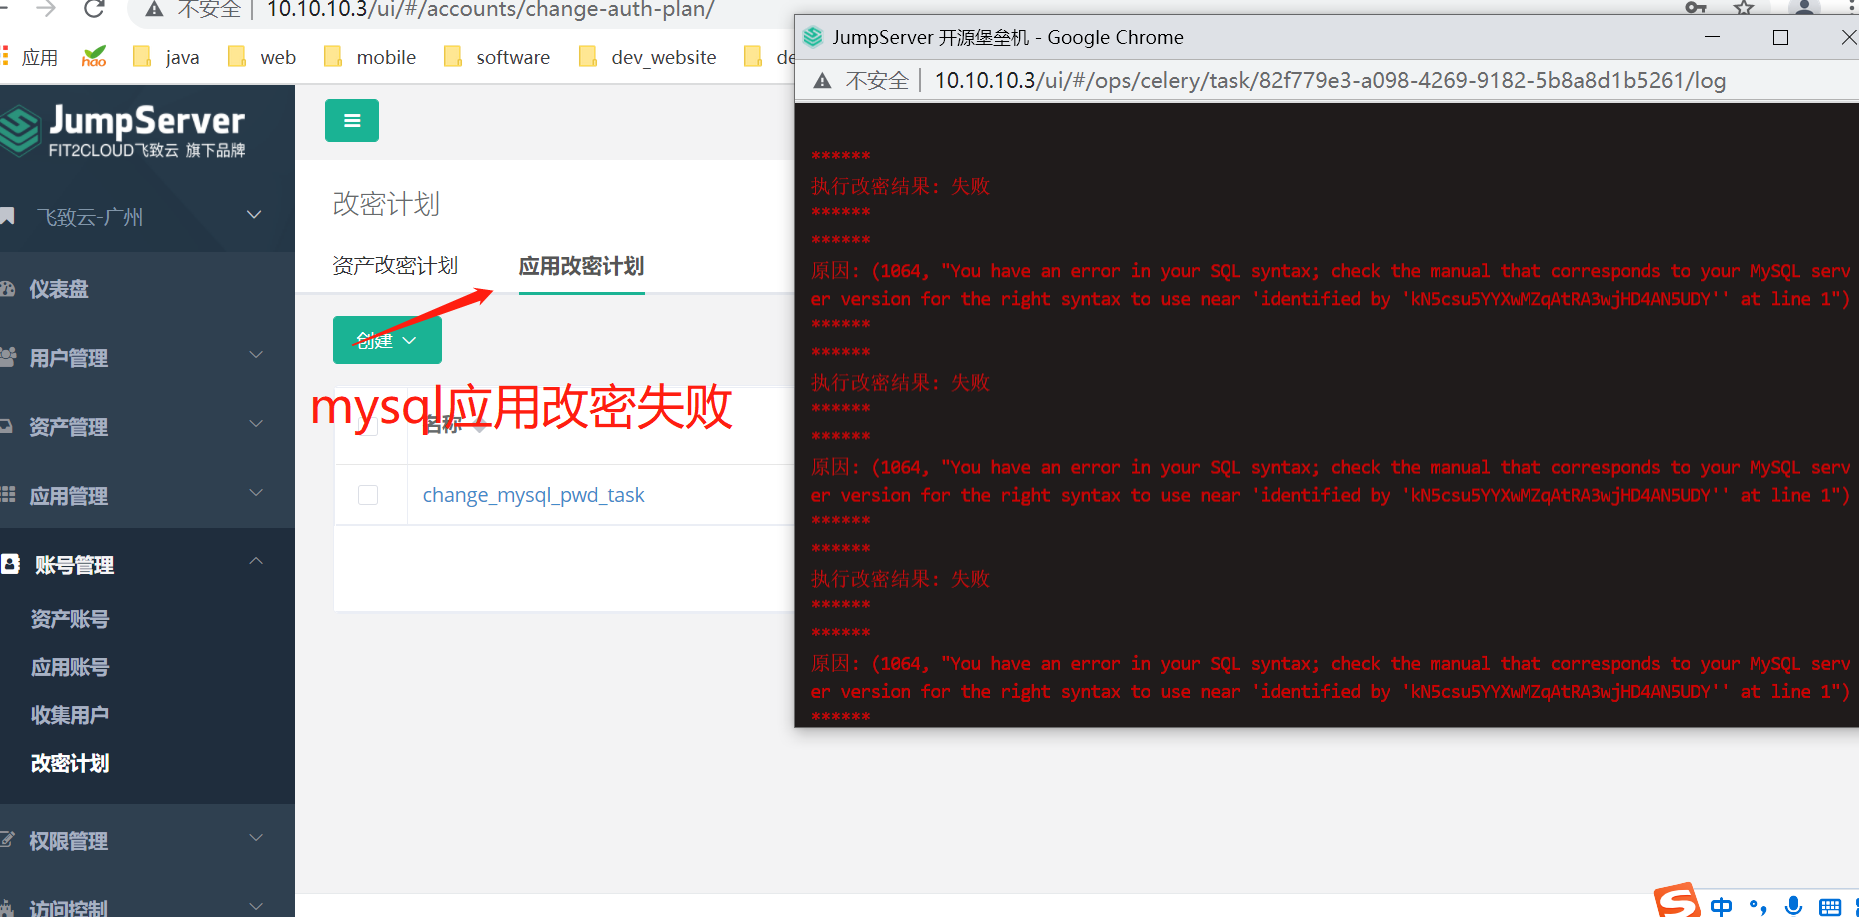Click the microphone icon on the input method bar
Viewport: 1859px width, 917px height.
pyautogui.click(x=1794, y=906)
